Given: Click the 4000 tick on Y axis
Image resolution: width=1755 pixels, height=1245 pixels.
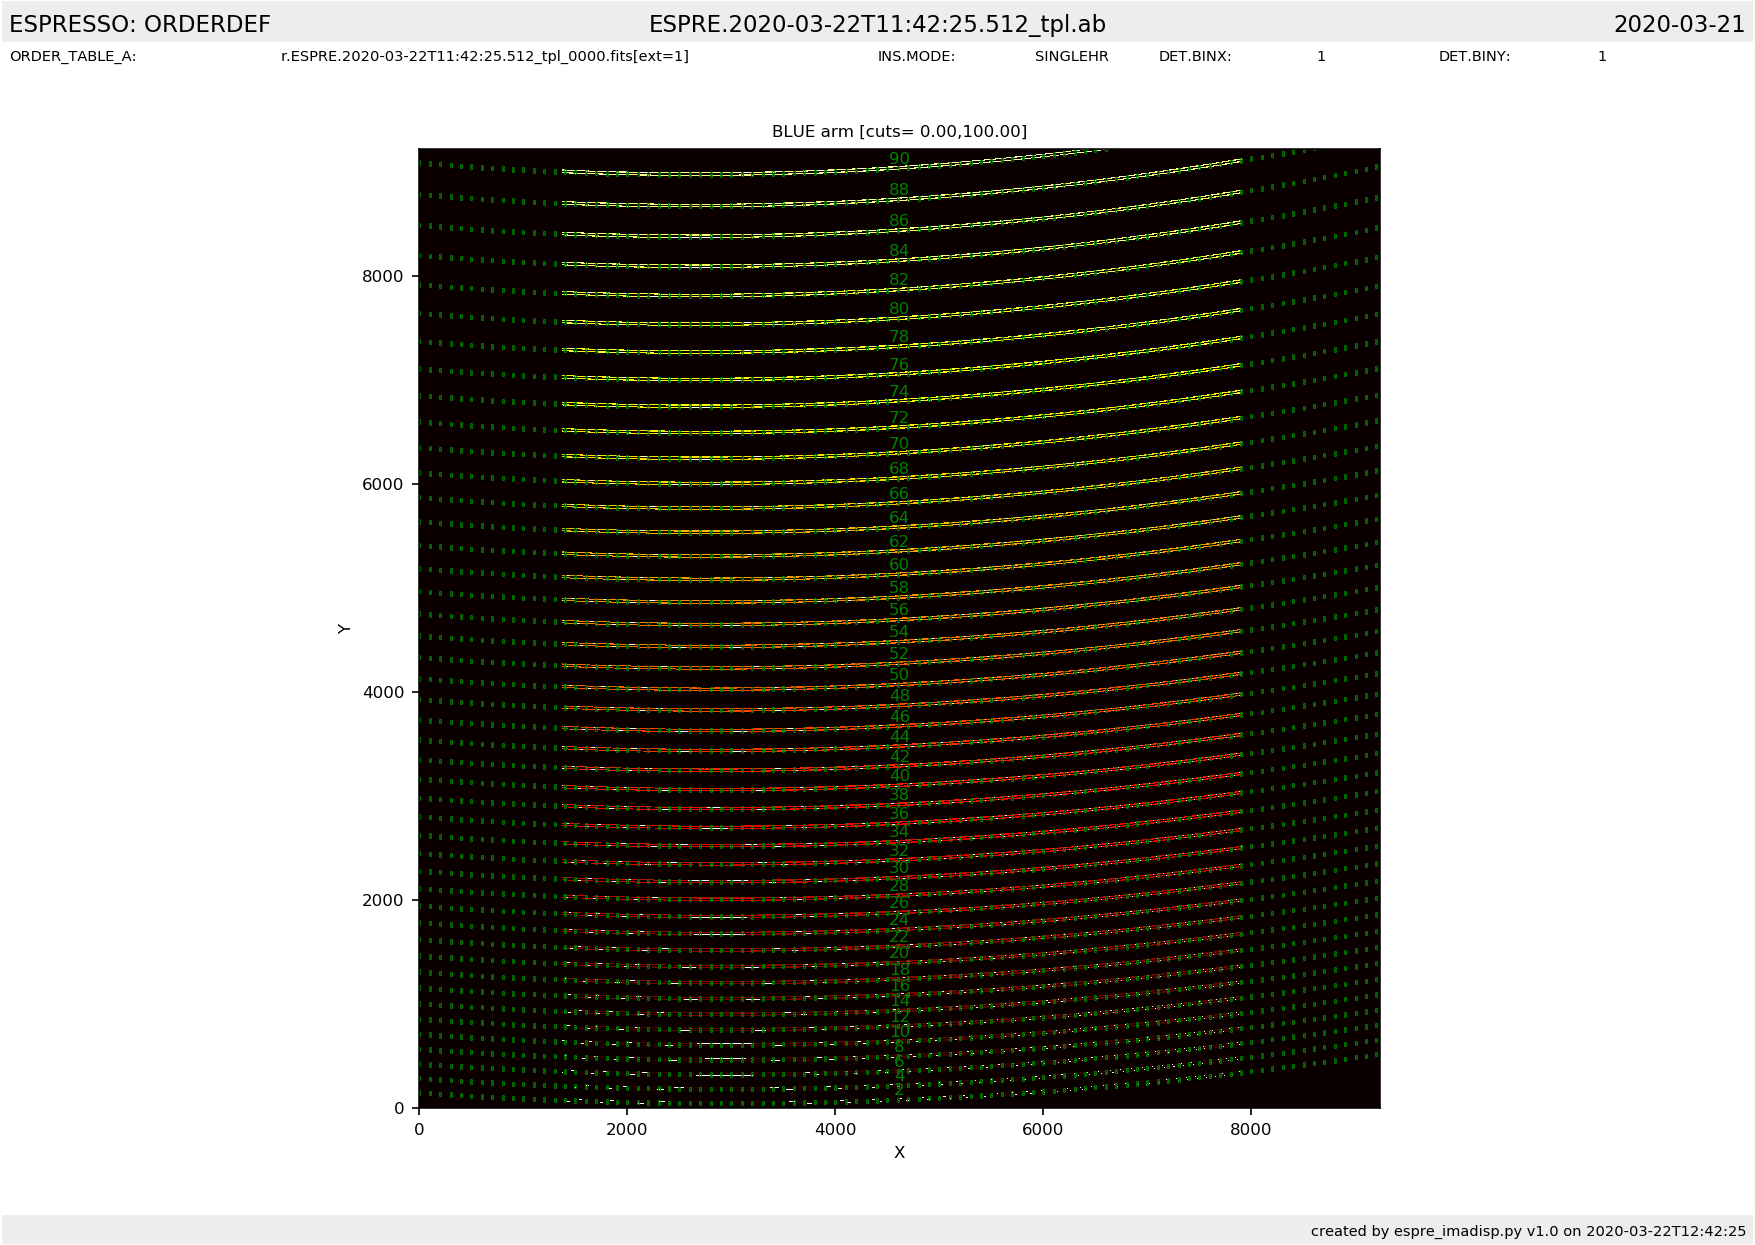Looking at the screenshot, I should (383, 692).
